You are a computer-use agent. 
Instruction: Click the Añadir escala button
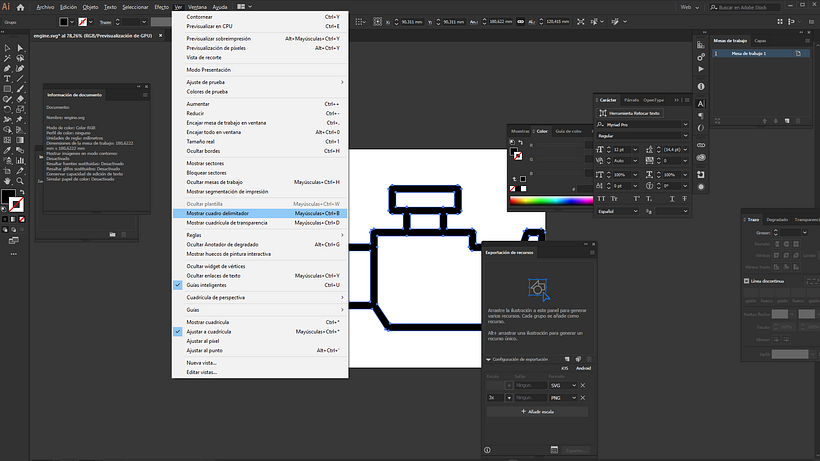[x=539, y=411]
